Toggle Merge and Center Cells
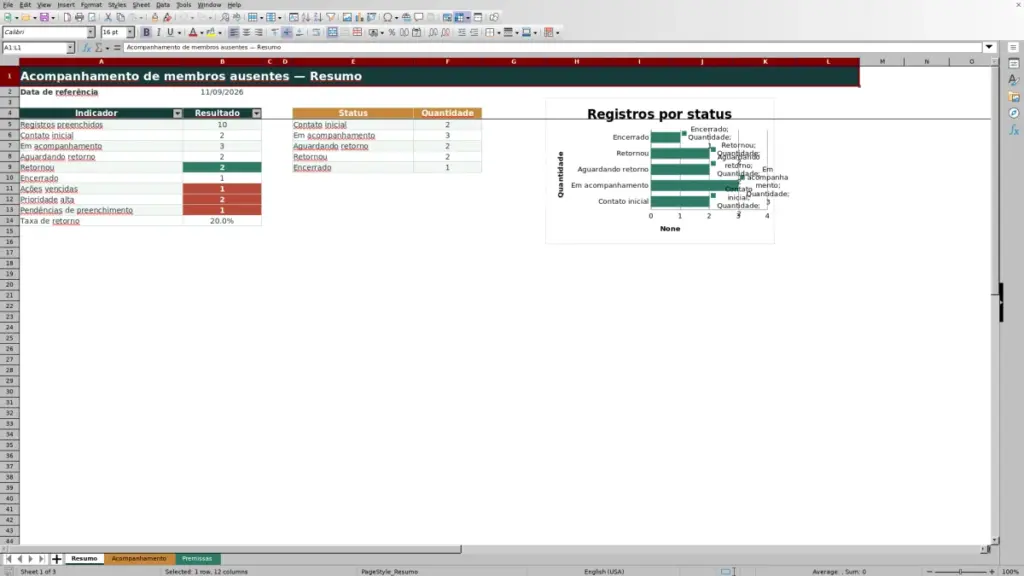Image resolution: width=1024 pixels, height=576 pixels. [332, 32]
